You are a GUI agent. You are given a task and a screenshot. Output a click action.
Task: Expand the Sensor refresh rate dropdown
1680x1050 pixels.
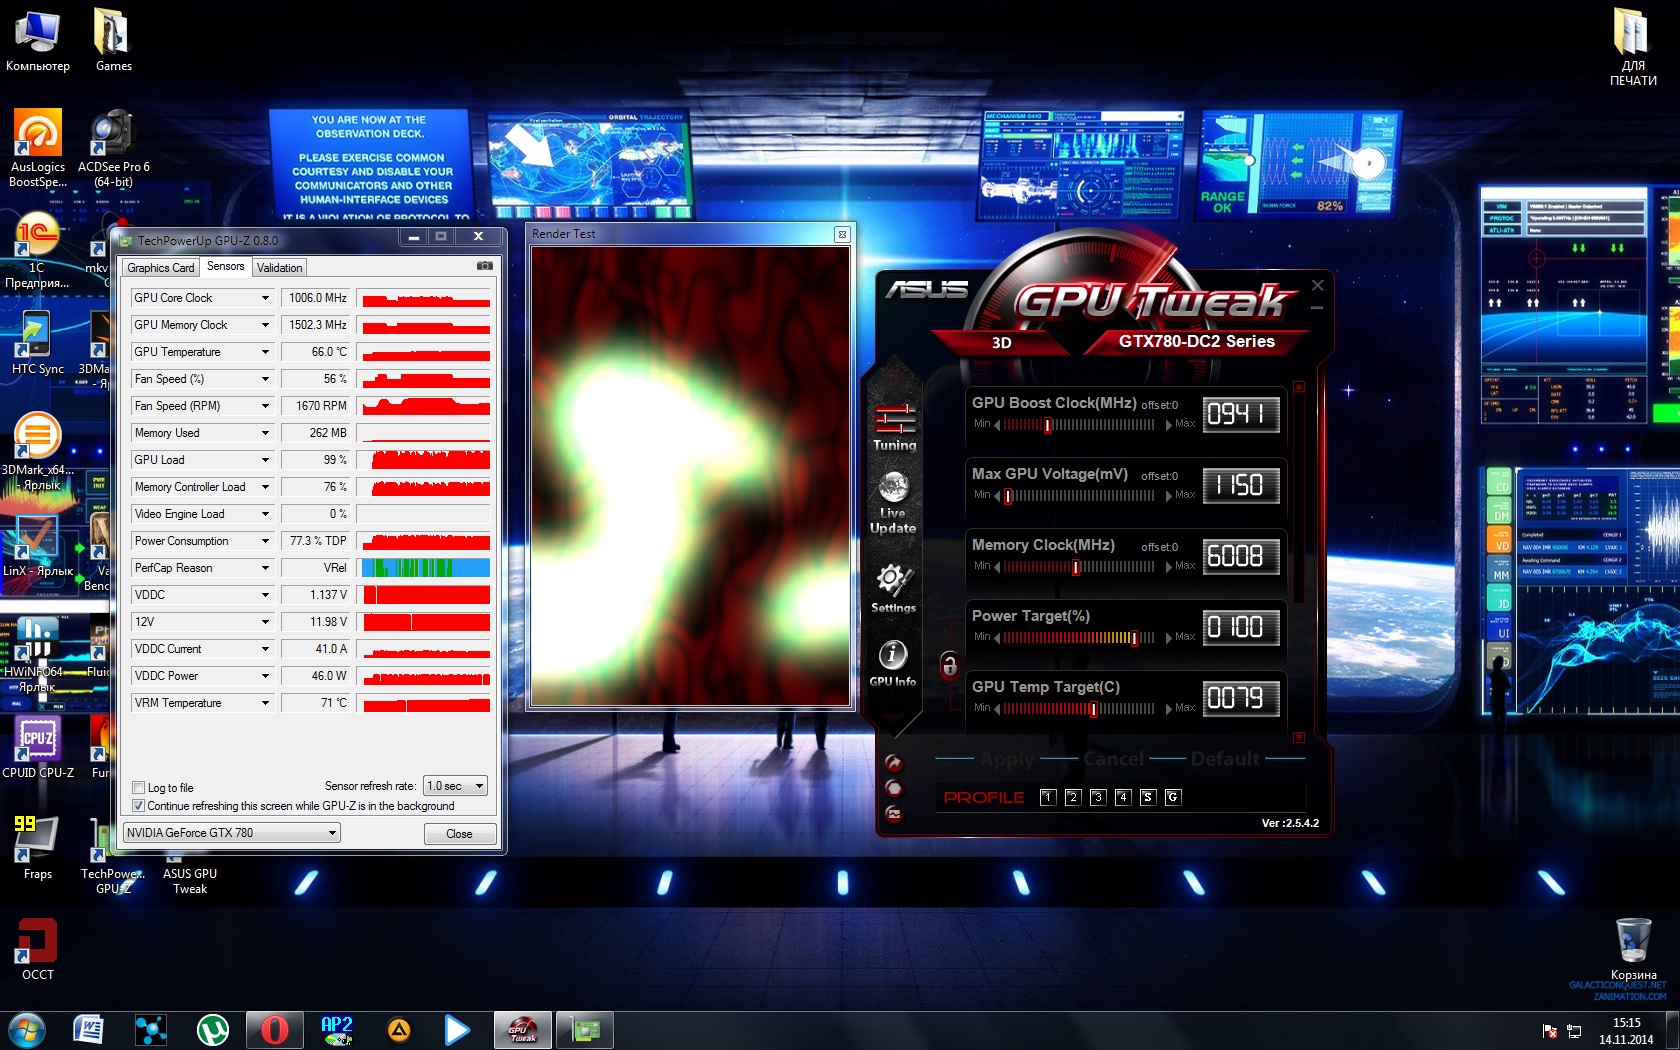(455, 786)
